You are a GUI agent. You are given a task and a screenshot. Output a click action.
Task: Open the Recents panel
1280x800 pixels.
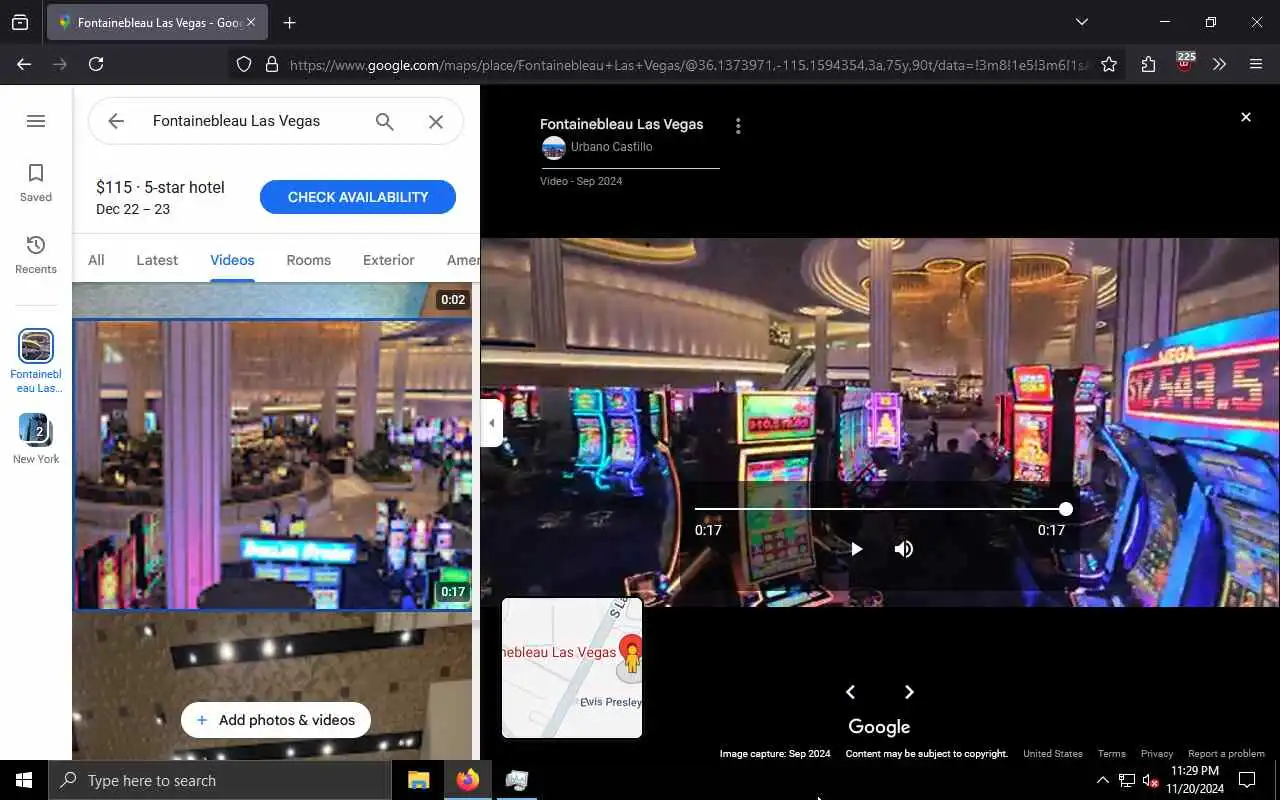pos(36,255)
